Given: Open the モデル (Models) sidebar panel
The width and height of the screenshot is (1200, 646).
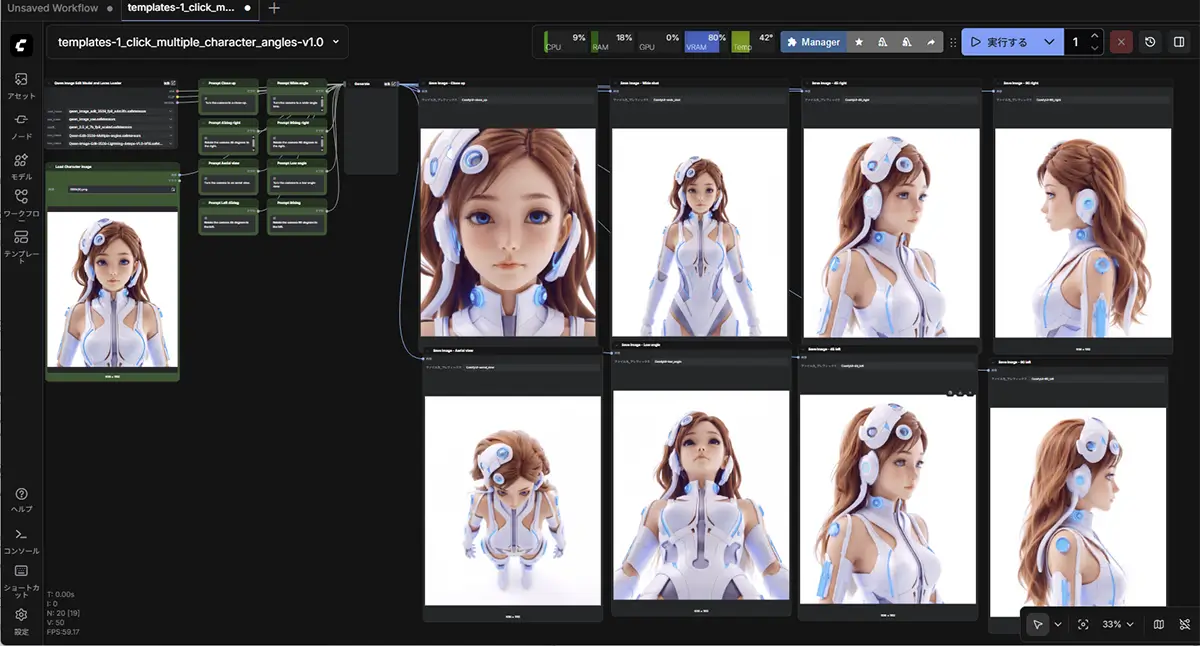Looking at the screenshot, I should (21, 160).
